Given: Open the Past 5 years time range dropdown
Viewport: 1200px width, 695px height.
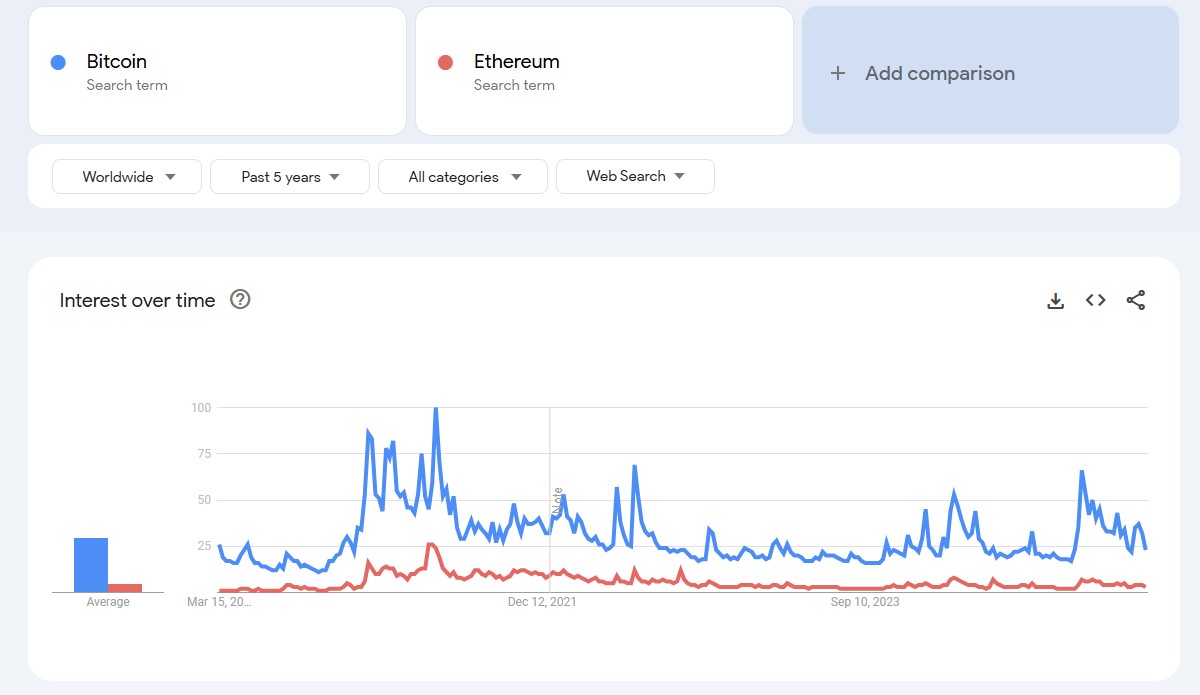Looking at the screenshot, I should click(x=289, y=176).
